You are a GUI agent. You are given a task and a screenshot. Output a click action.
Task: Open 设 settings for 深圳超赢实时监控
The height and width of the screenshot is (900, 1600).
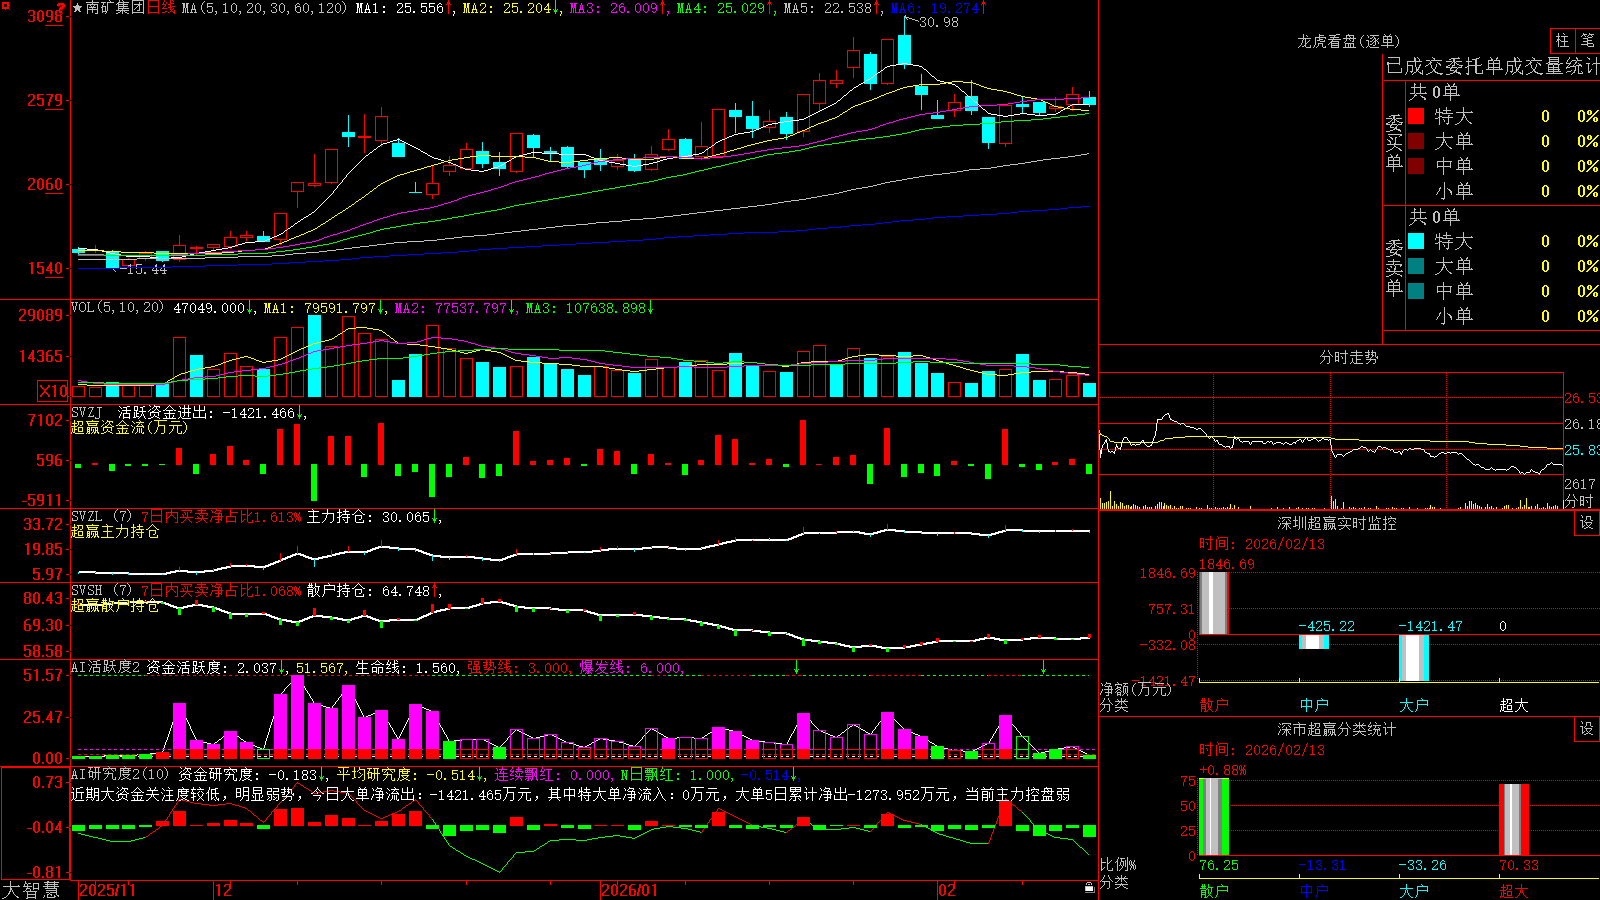(x=1587, y=523)
